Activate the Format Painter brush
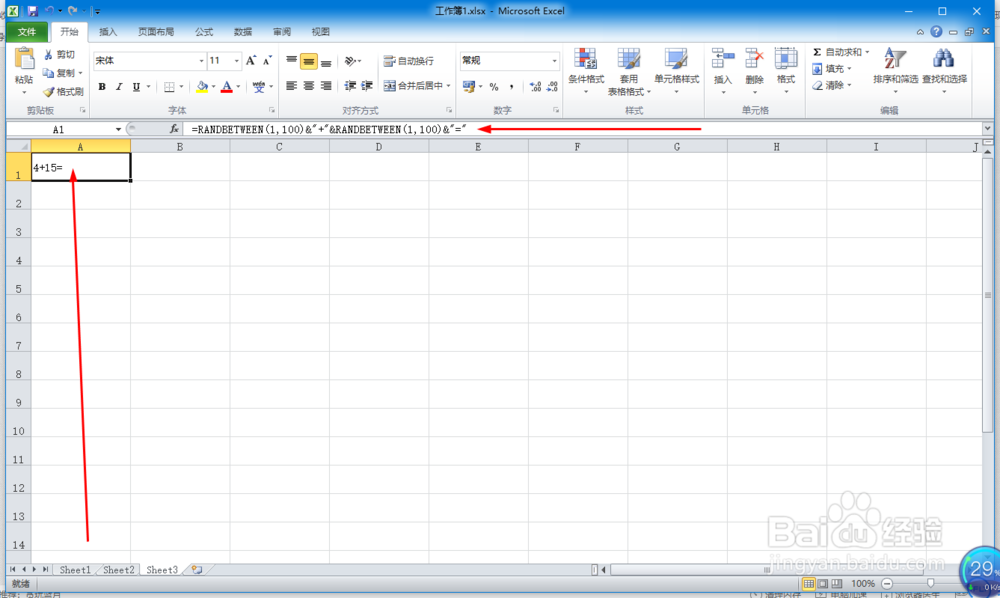Screen dimensions: 1000x598 (62, 91)
